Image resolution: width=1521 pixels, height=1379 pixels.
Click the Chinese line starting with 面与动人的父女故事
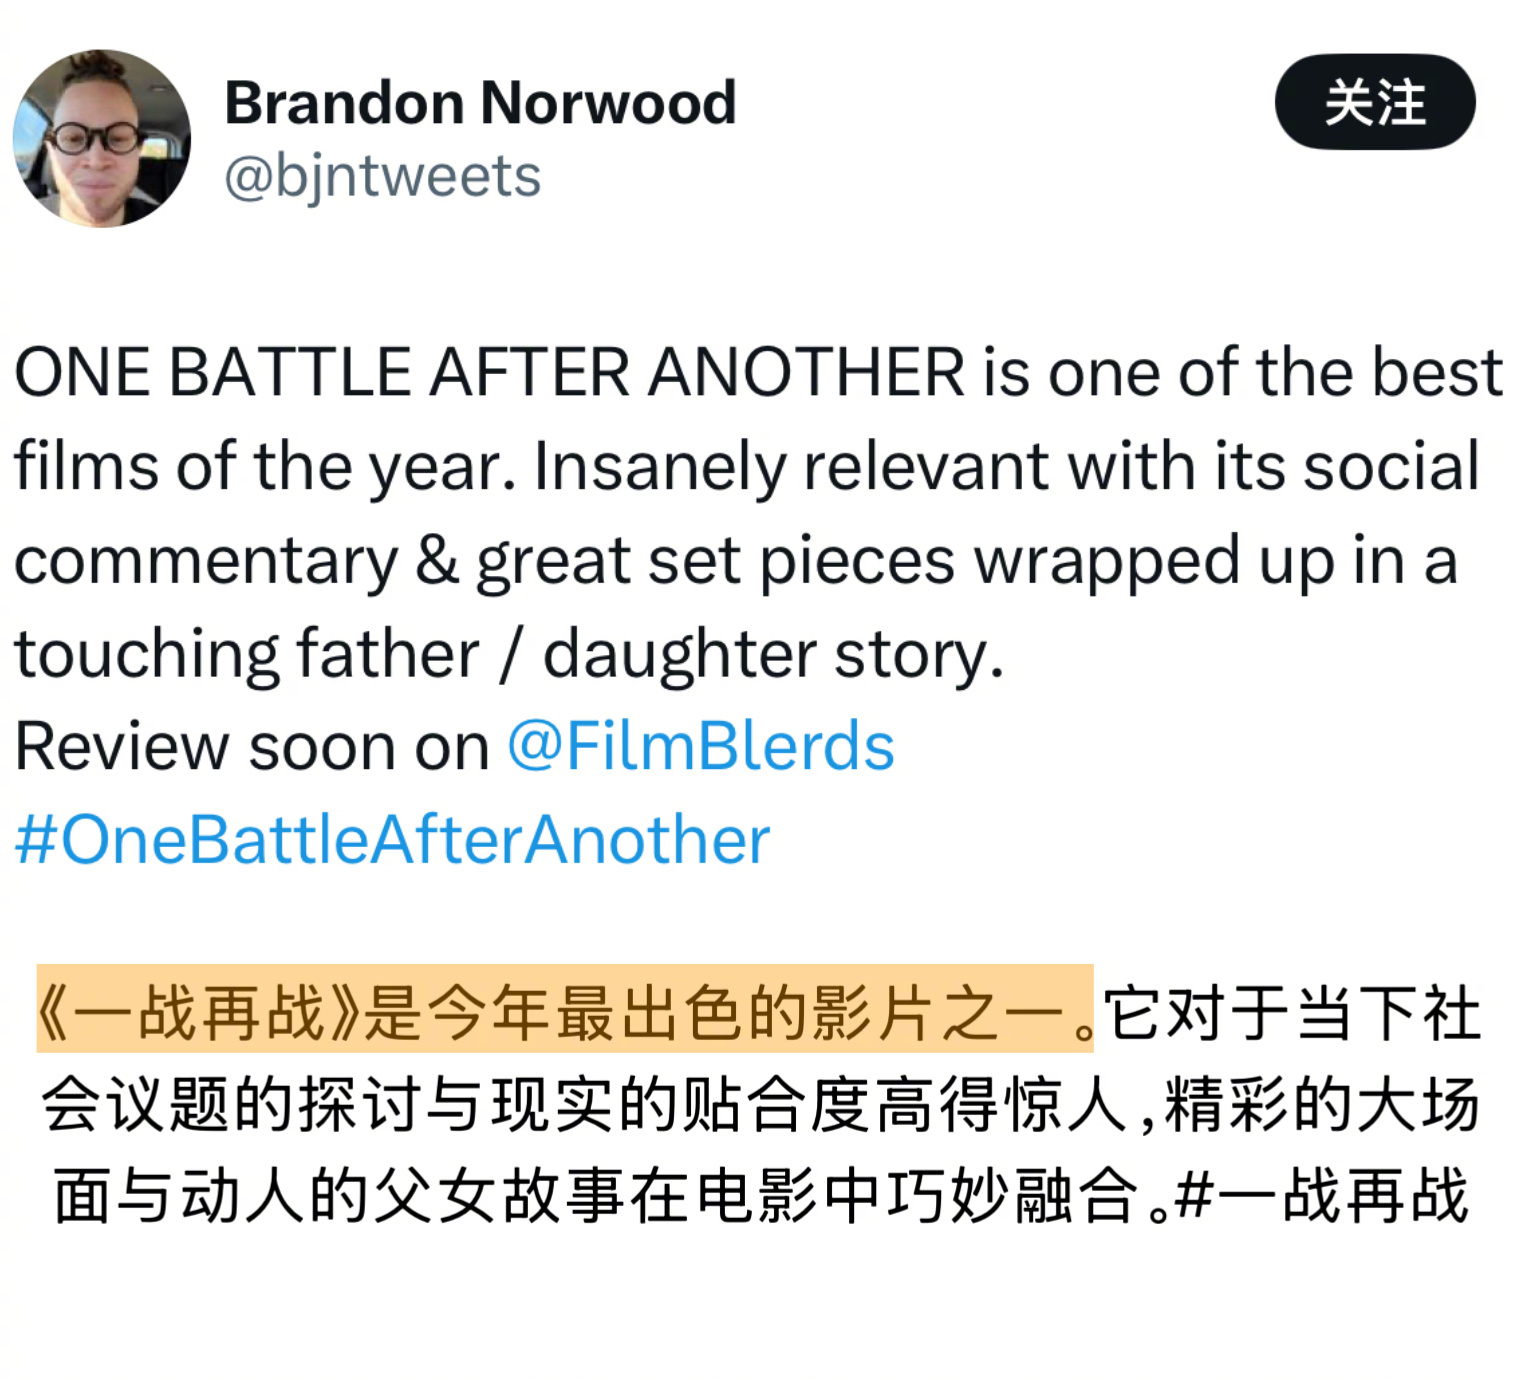(x=760, y=1194)
